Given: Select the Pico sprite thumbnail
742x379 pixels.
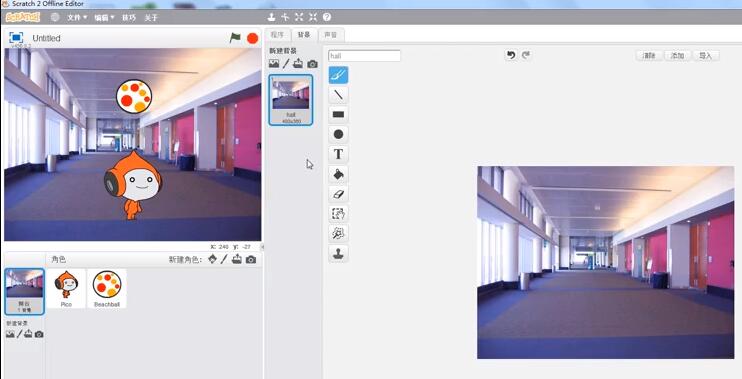Looking at the screenshot, I should tap(66, 289).
